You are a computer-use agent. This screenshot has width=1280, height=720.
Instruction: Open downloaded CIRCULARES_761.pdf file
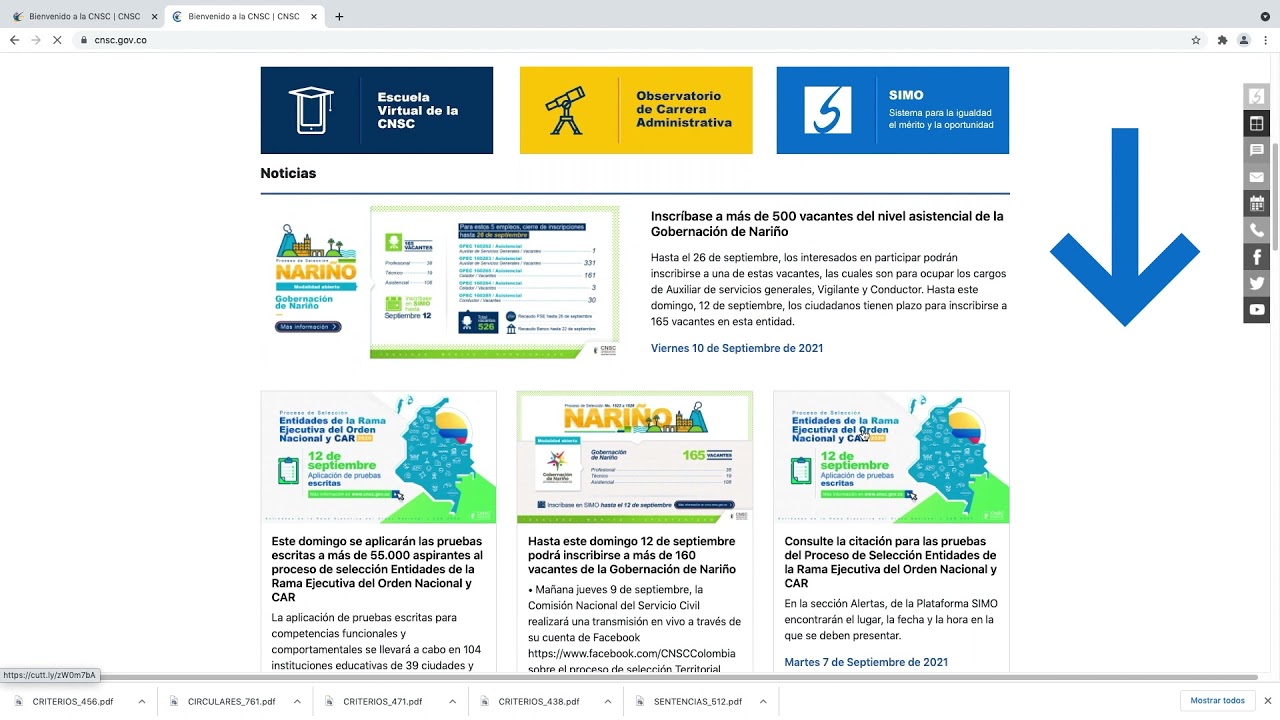pyautogui.click(x=230, y=702)
